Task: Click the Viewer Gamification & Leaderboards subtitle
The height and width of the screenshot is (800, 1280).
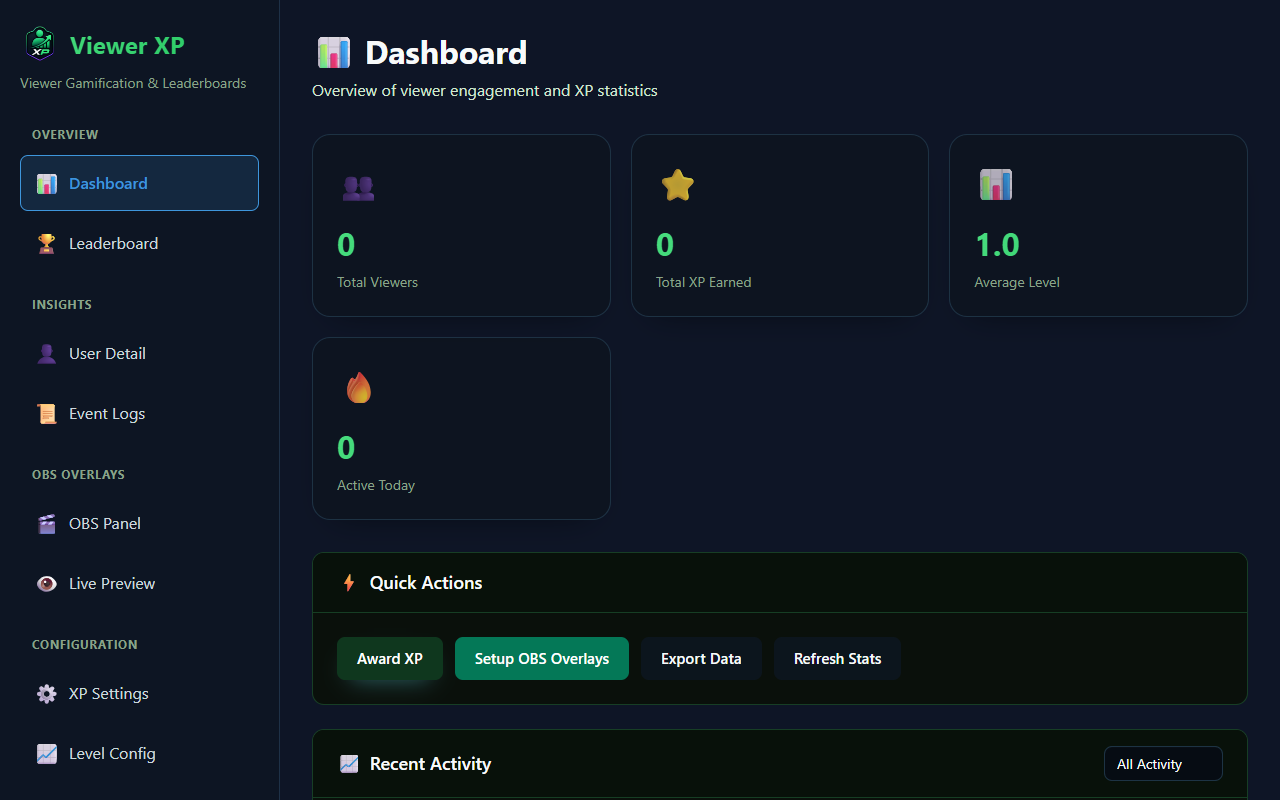Action: [x=133, y=83]
